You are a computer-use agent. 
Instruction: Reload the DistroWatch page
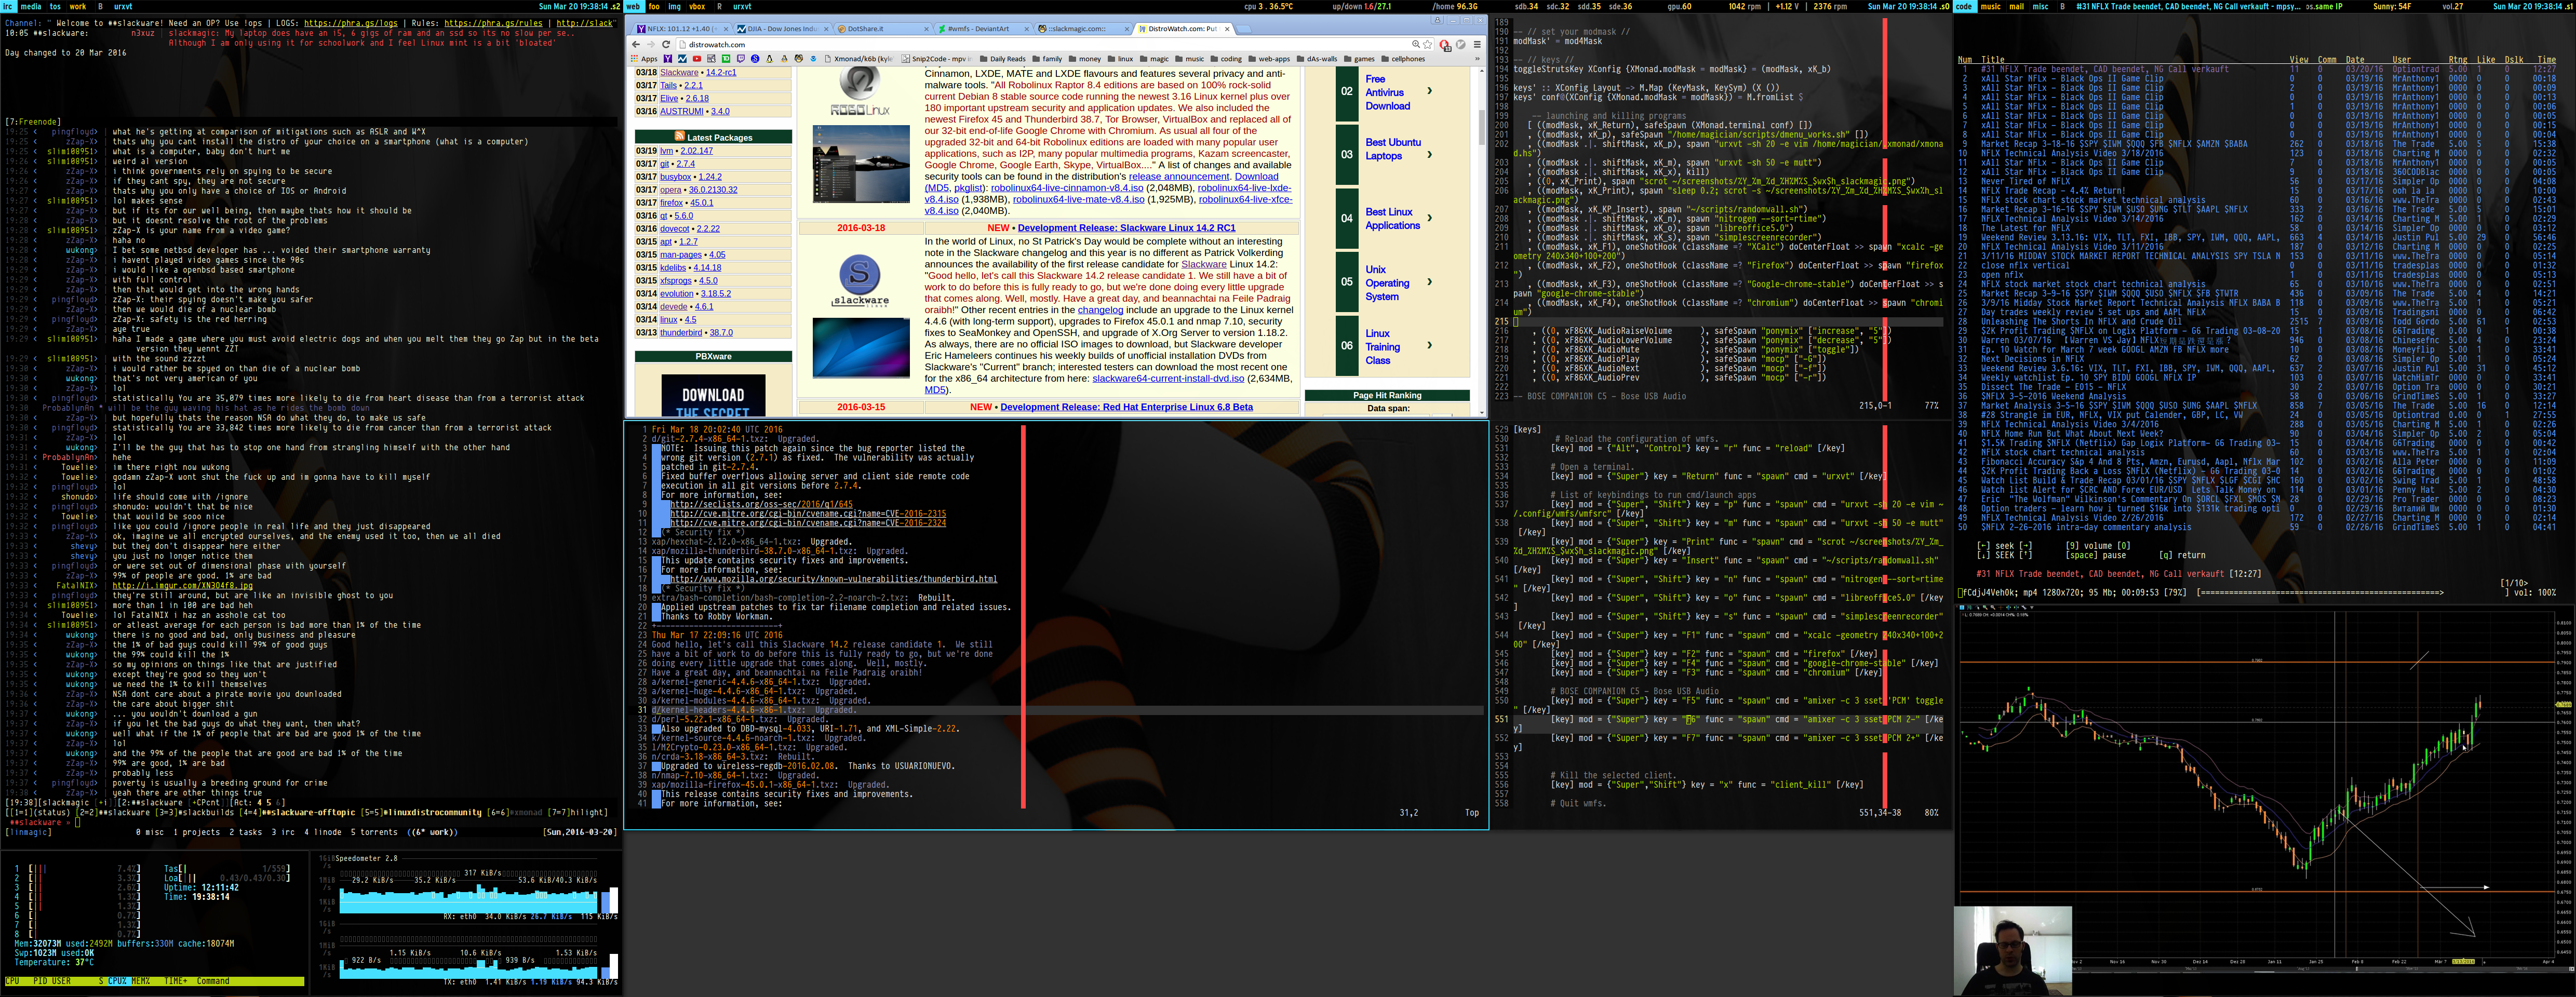pyautogui.click(x=666, y=45)
